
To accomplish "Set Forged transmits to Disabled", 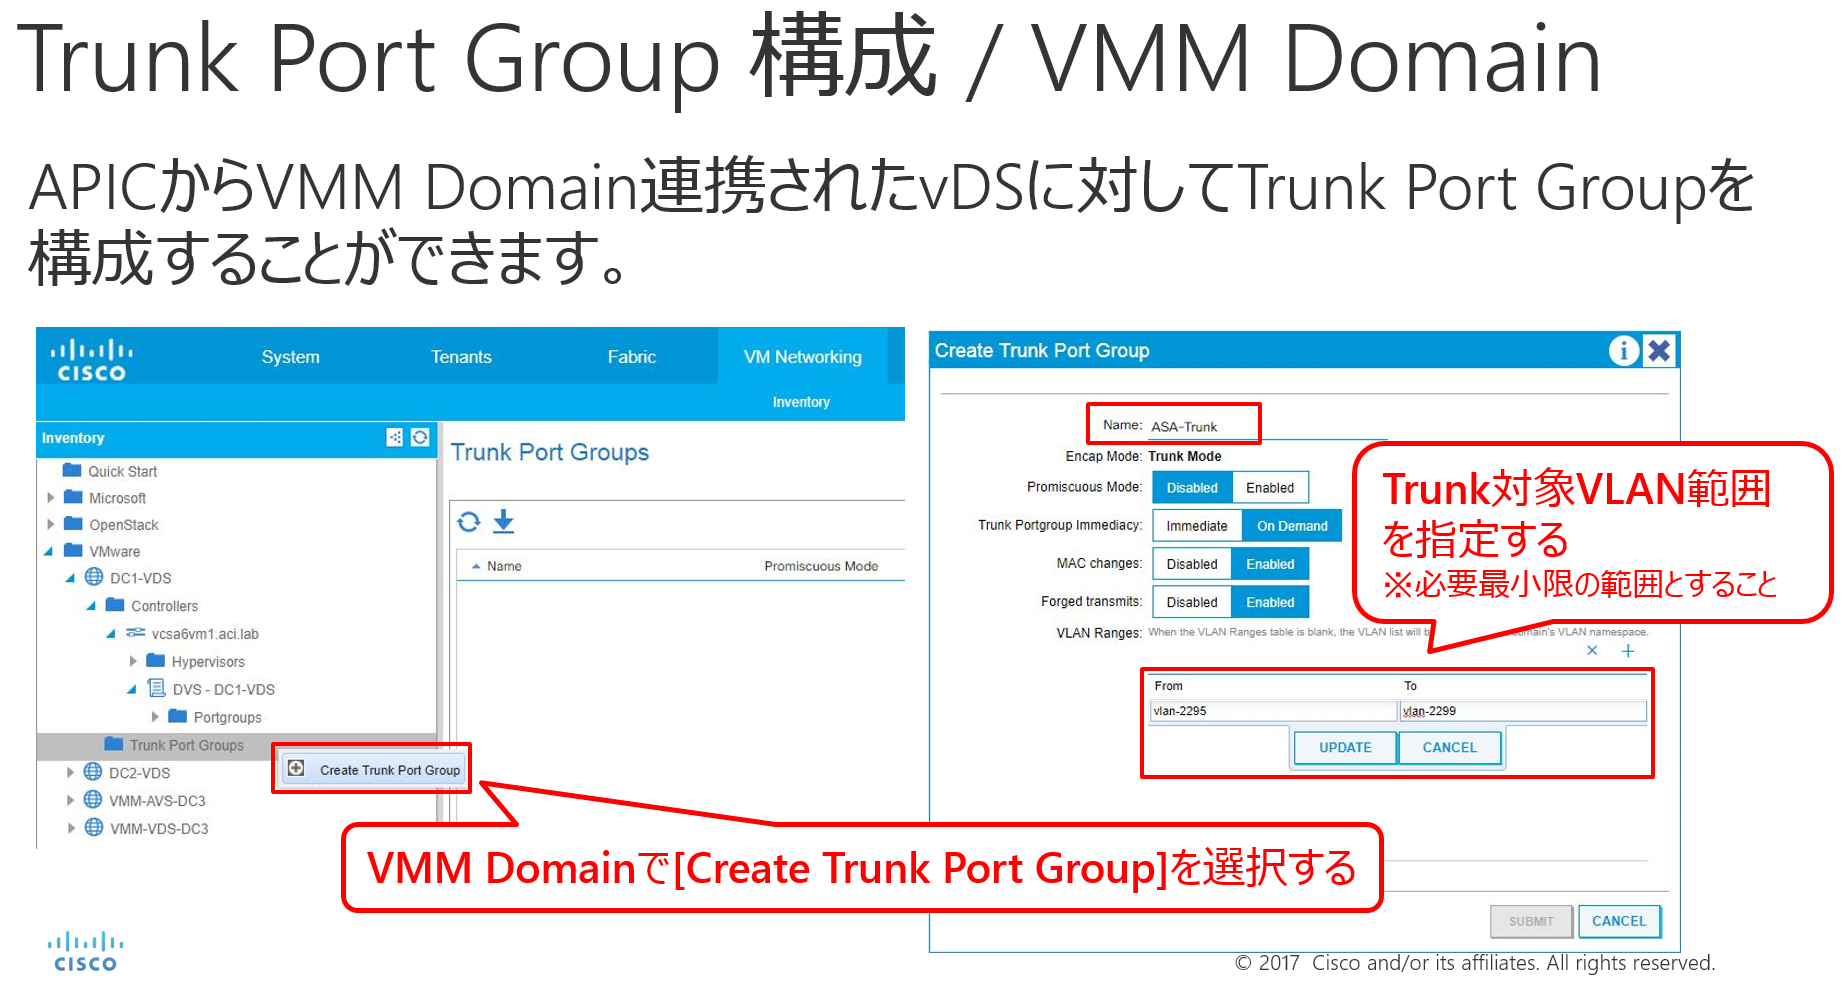I will pyautogui.click(x=1192, y=602).
